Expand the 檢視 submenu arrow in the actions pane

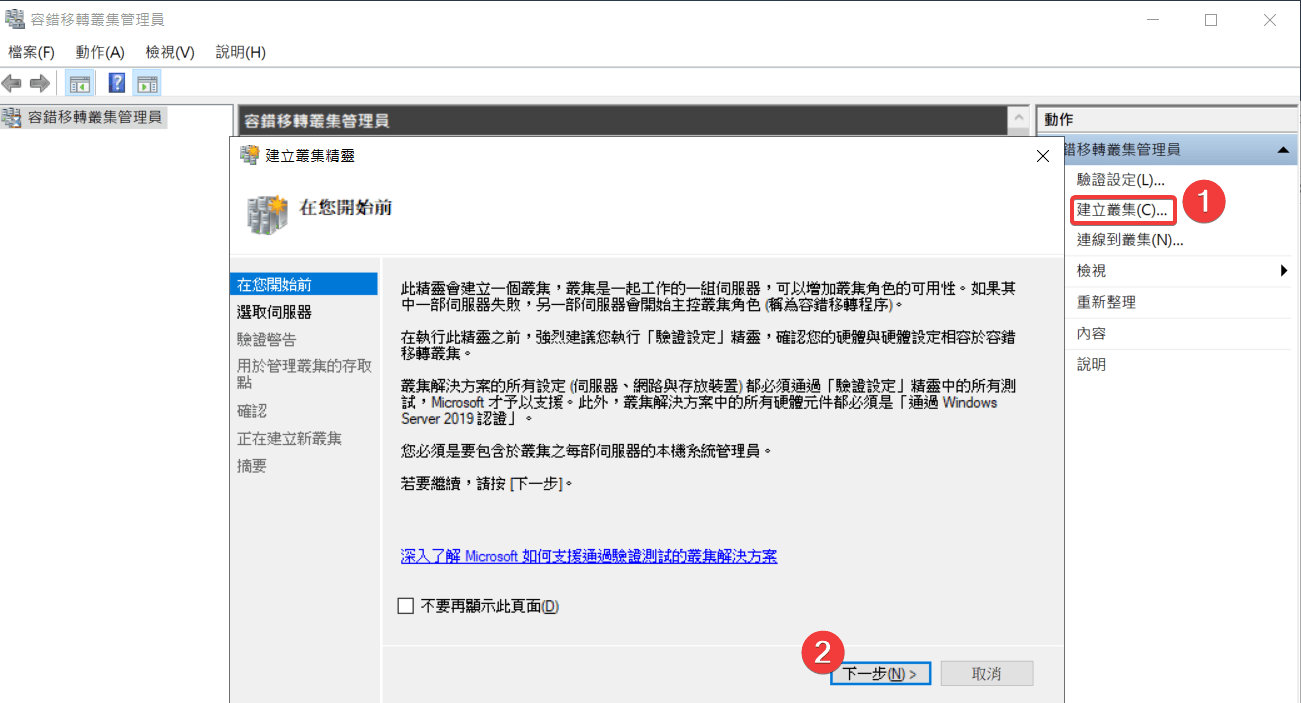tap(1283, 271)
